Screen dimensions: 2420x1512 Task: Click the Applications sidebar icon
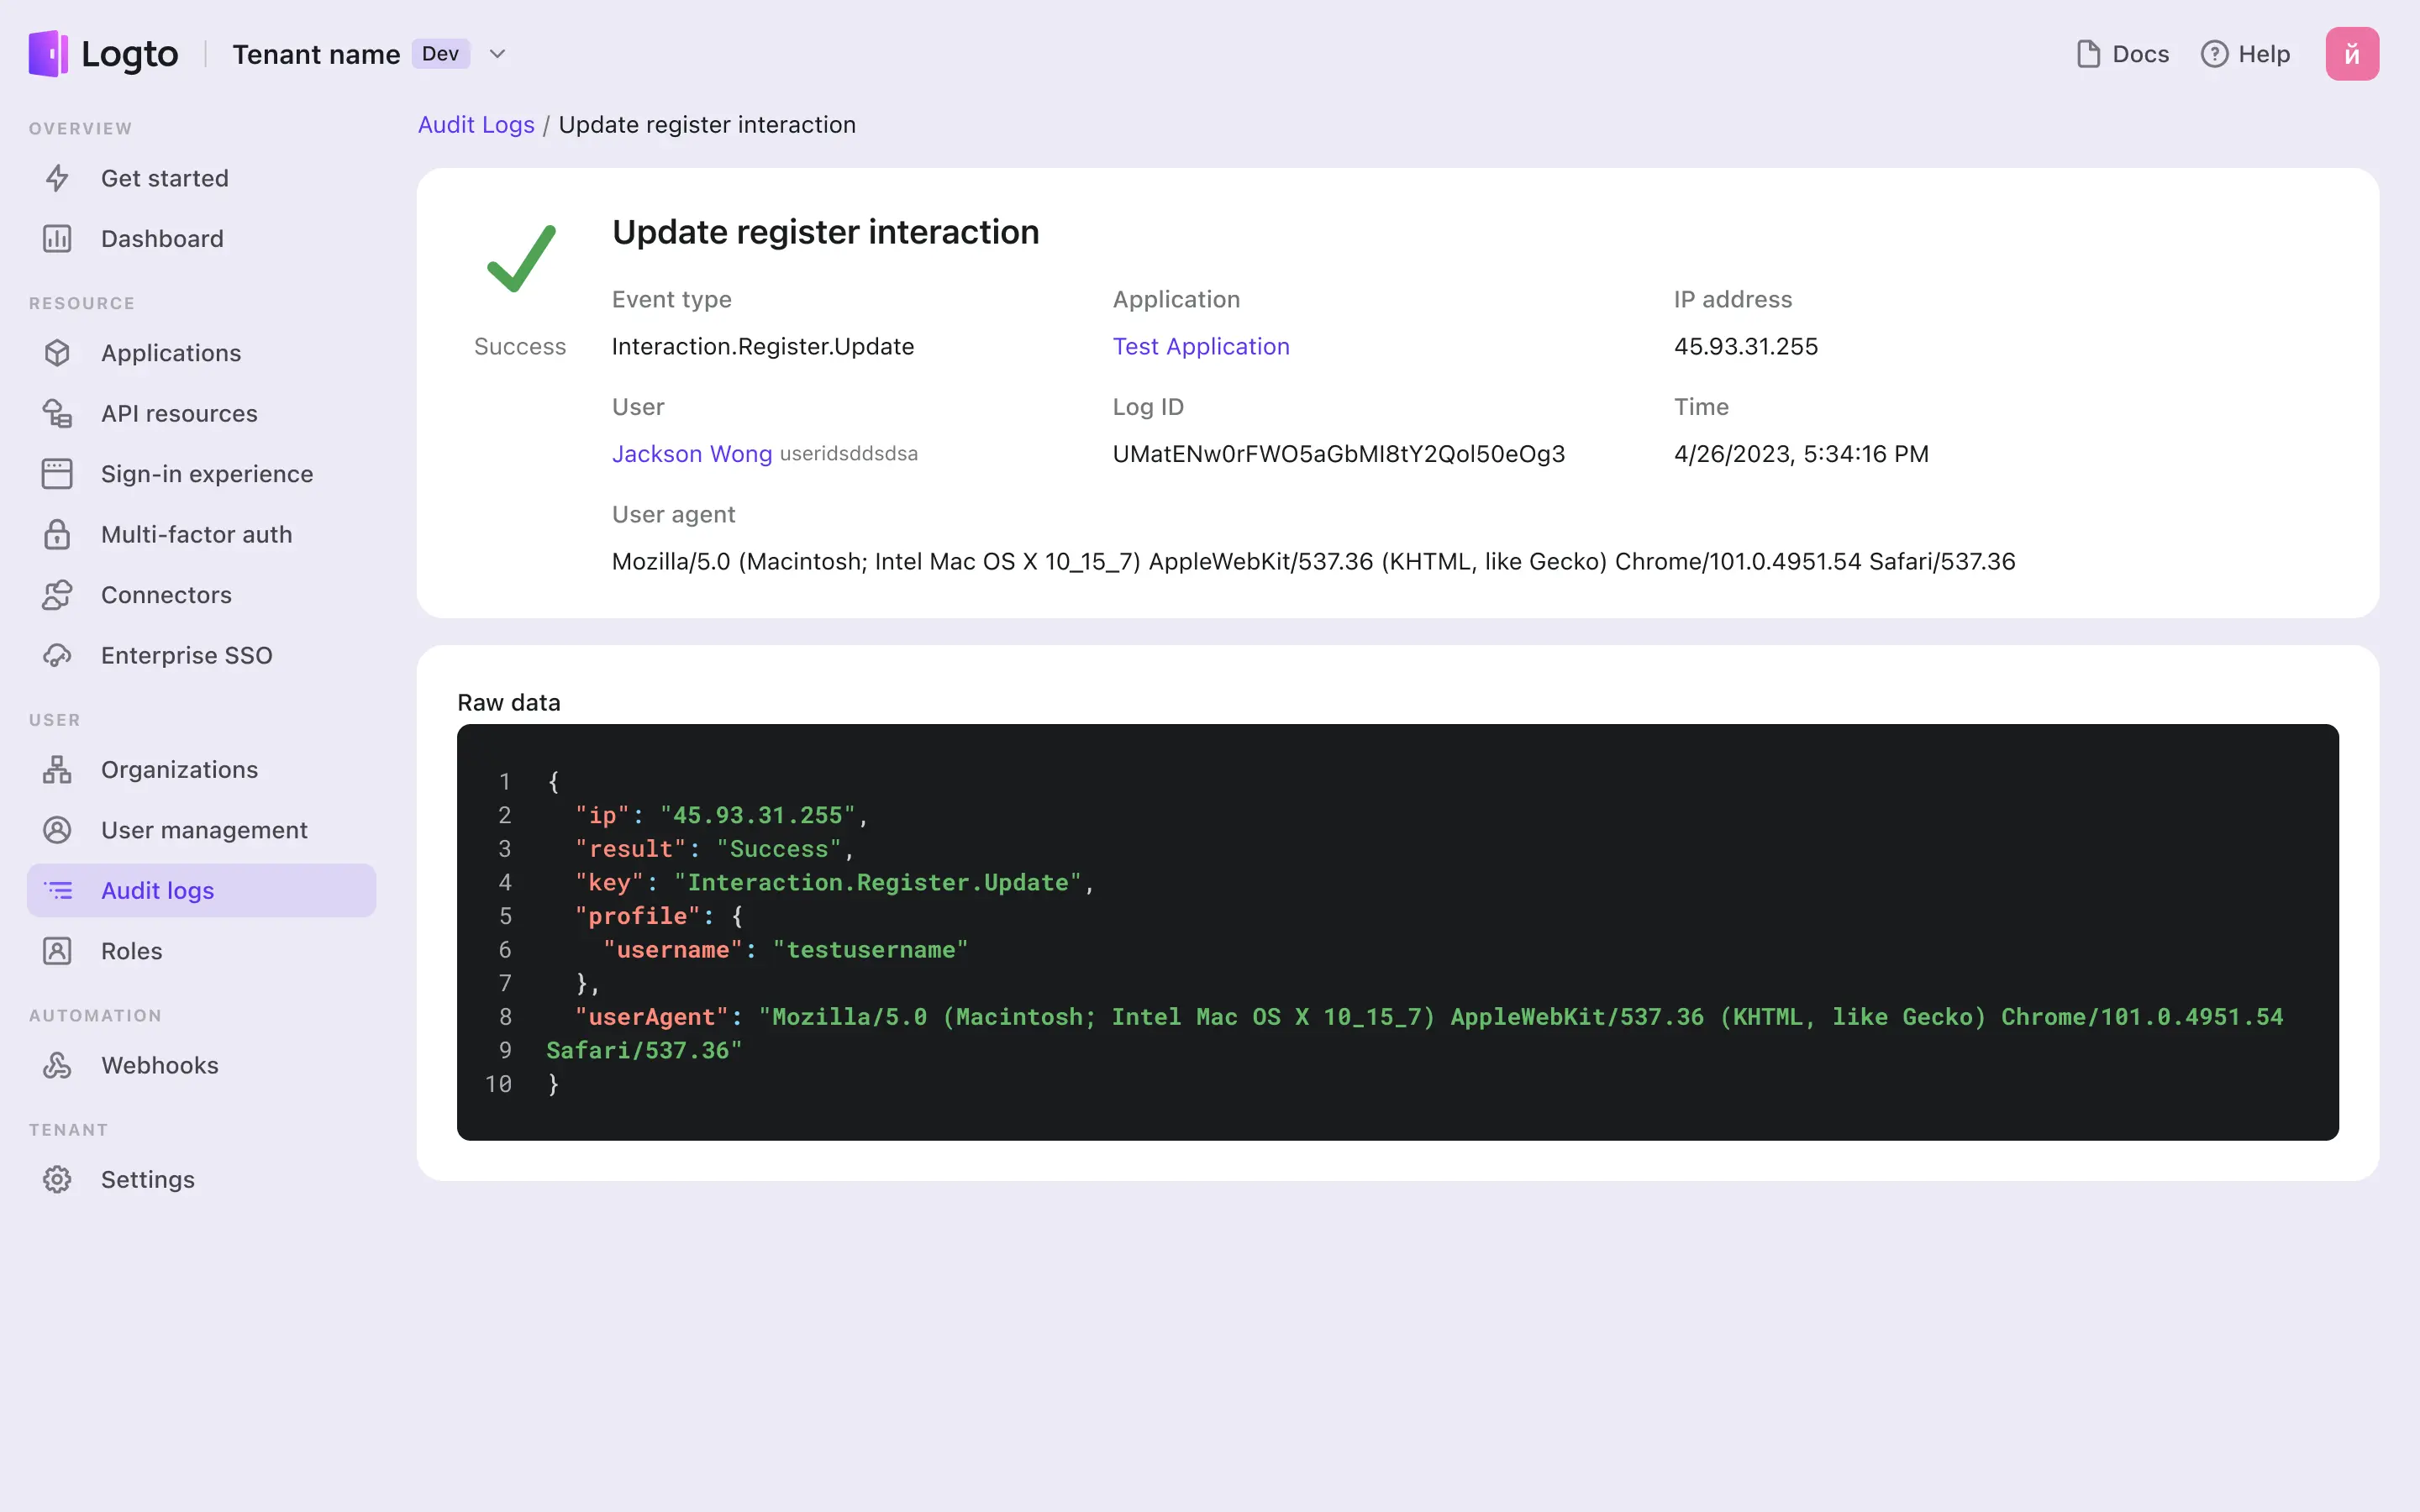[x=57, y=352]
